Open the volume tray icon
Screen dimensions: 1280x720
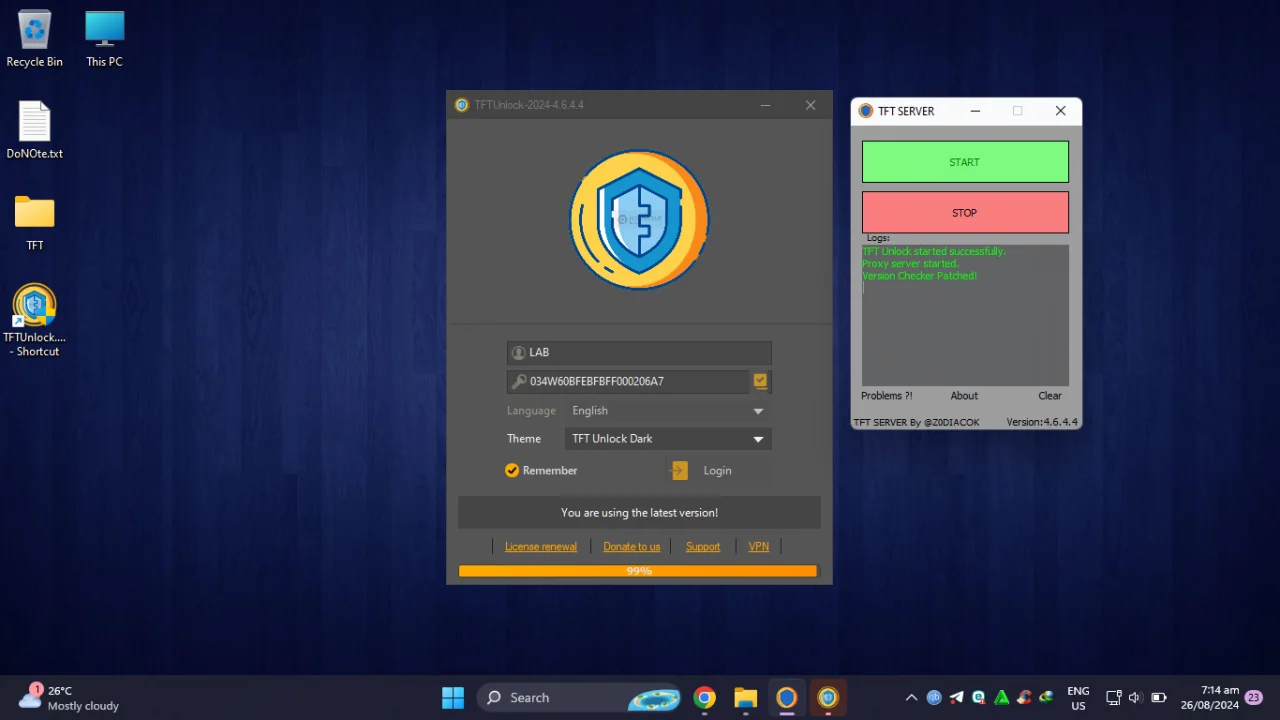click(x=1135, y=698)
